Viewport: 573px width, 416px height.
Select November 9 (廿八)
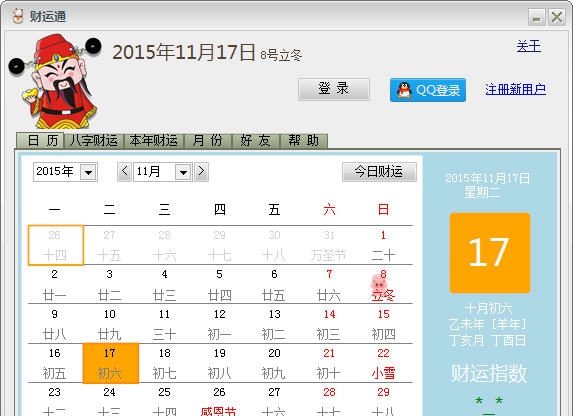55,324
